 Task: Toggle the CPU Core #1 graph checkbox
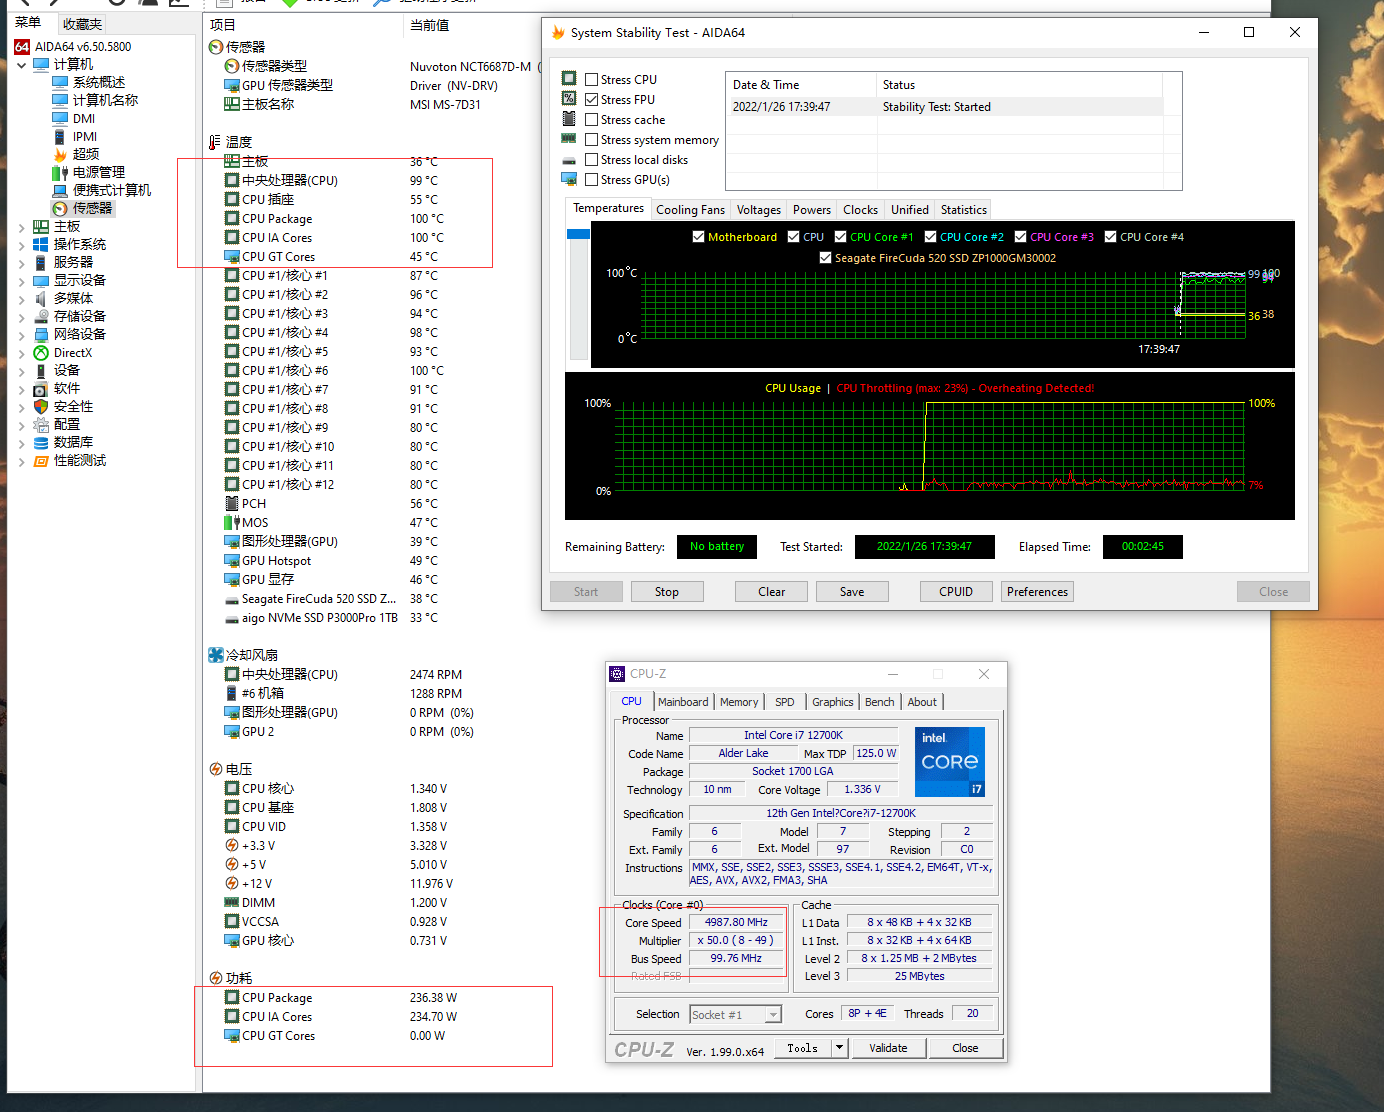840,237
